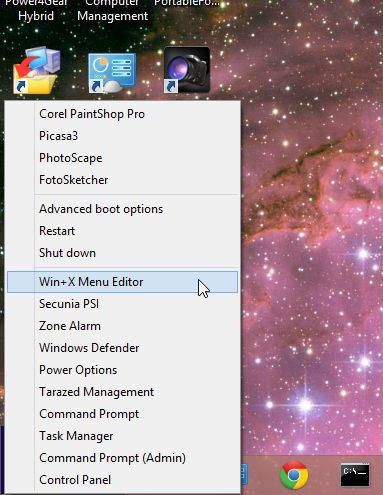Choose Command Prompt (Admin)

[x=123, y=458]
